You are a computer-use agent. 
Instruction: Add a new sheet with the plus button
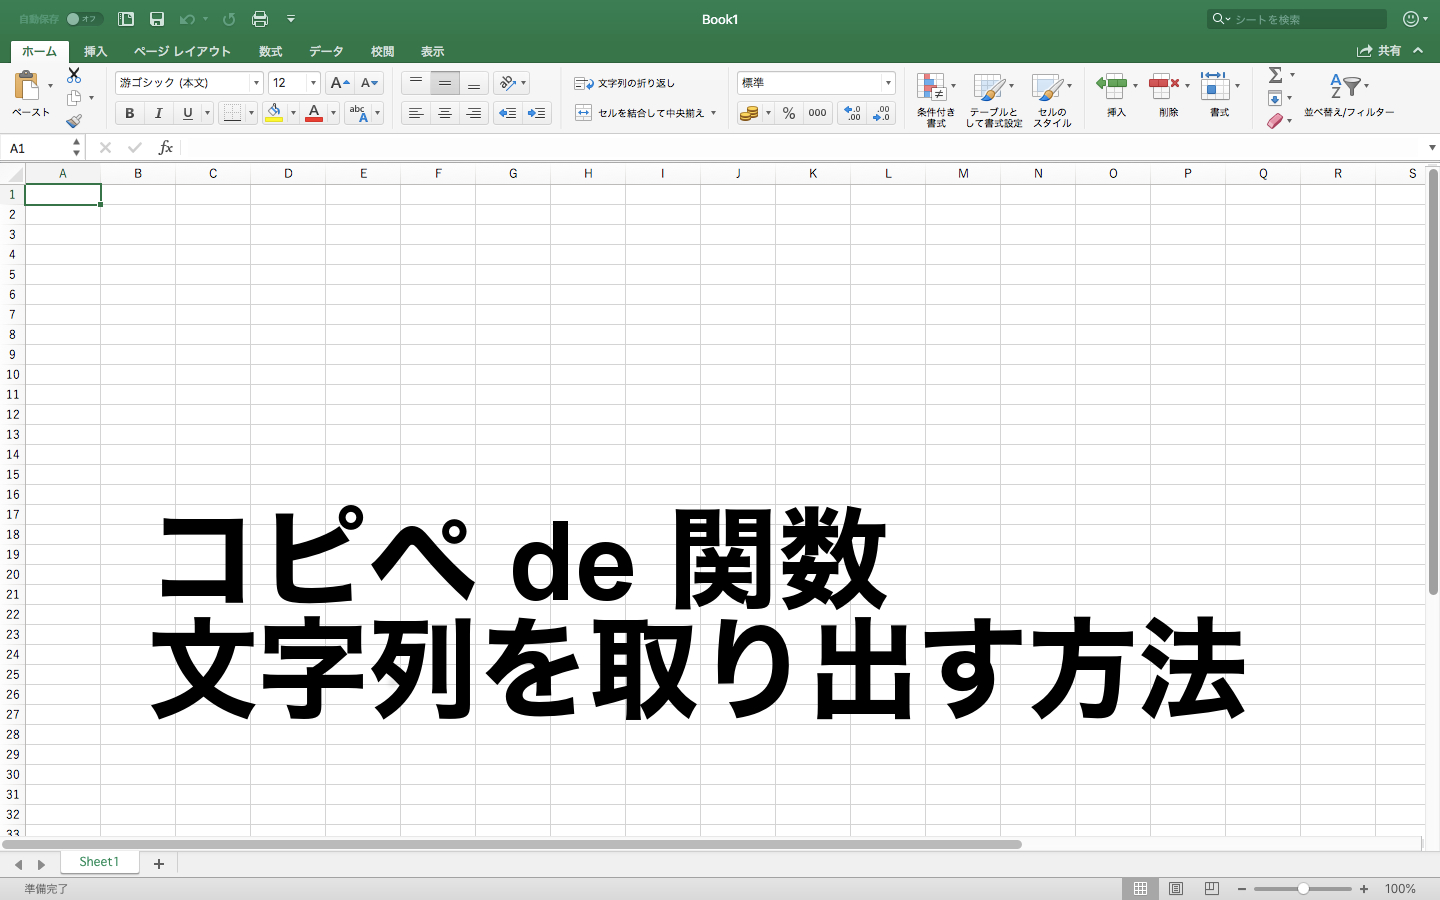[x=158, y=862]
